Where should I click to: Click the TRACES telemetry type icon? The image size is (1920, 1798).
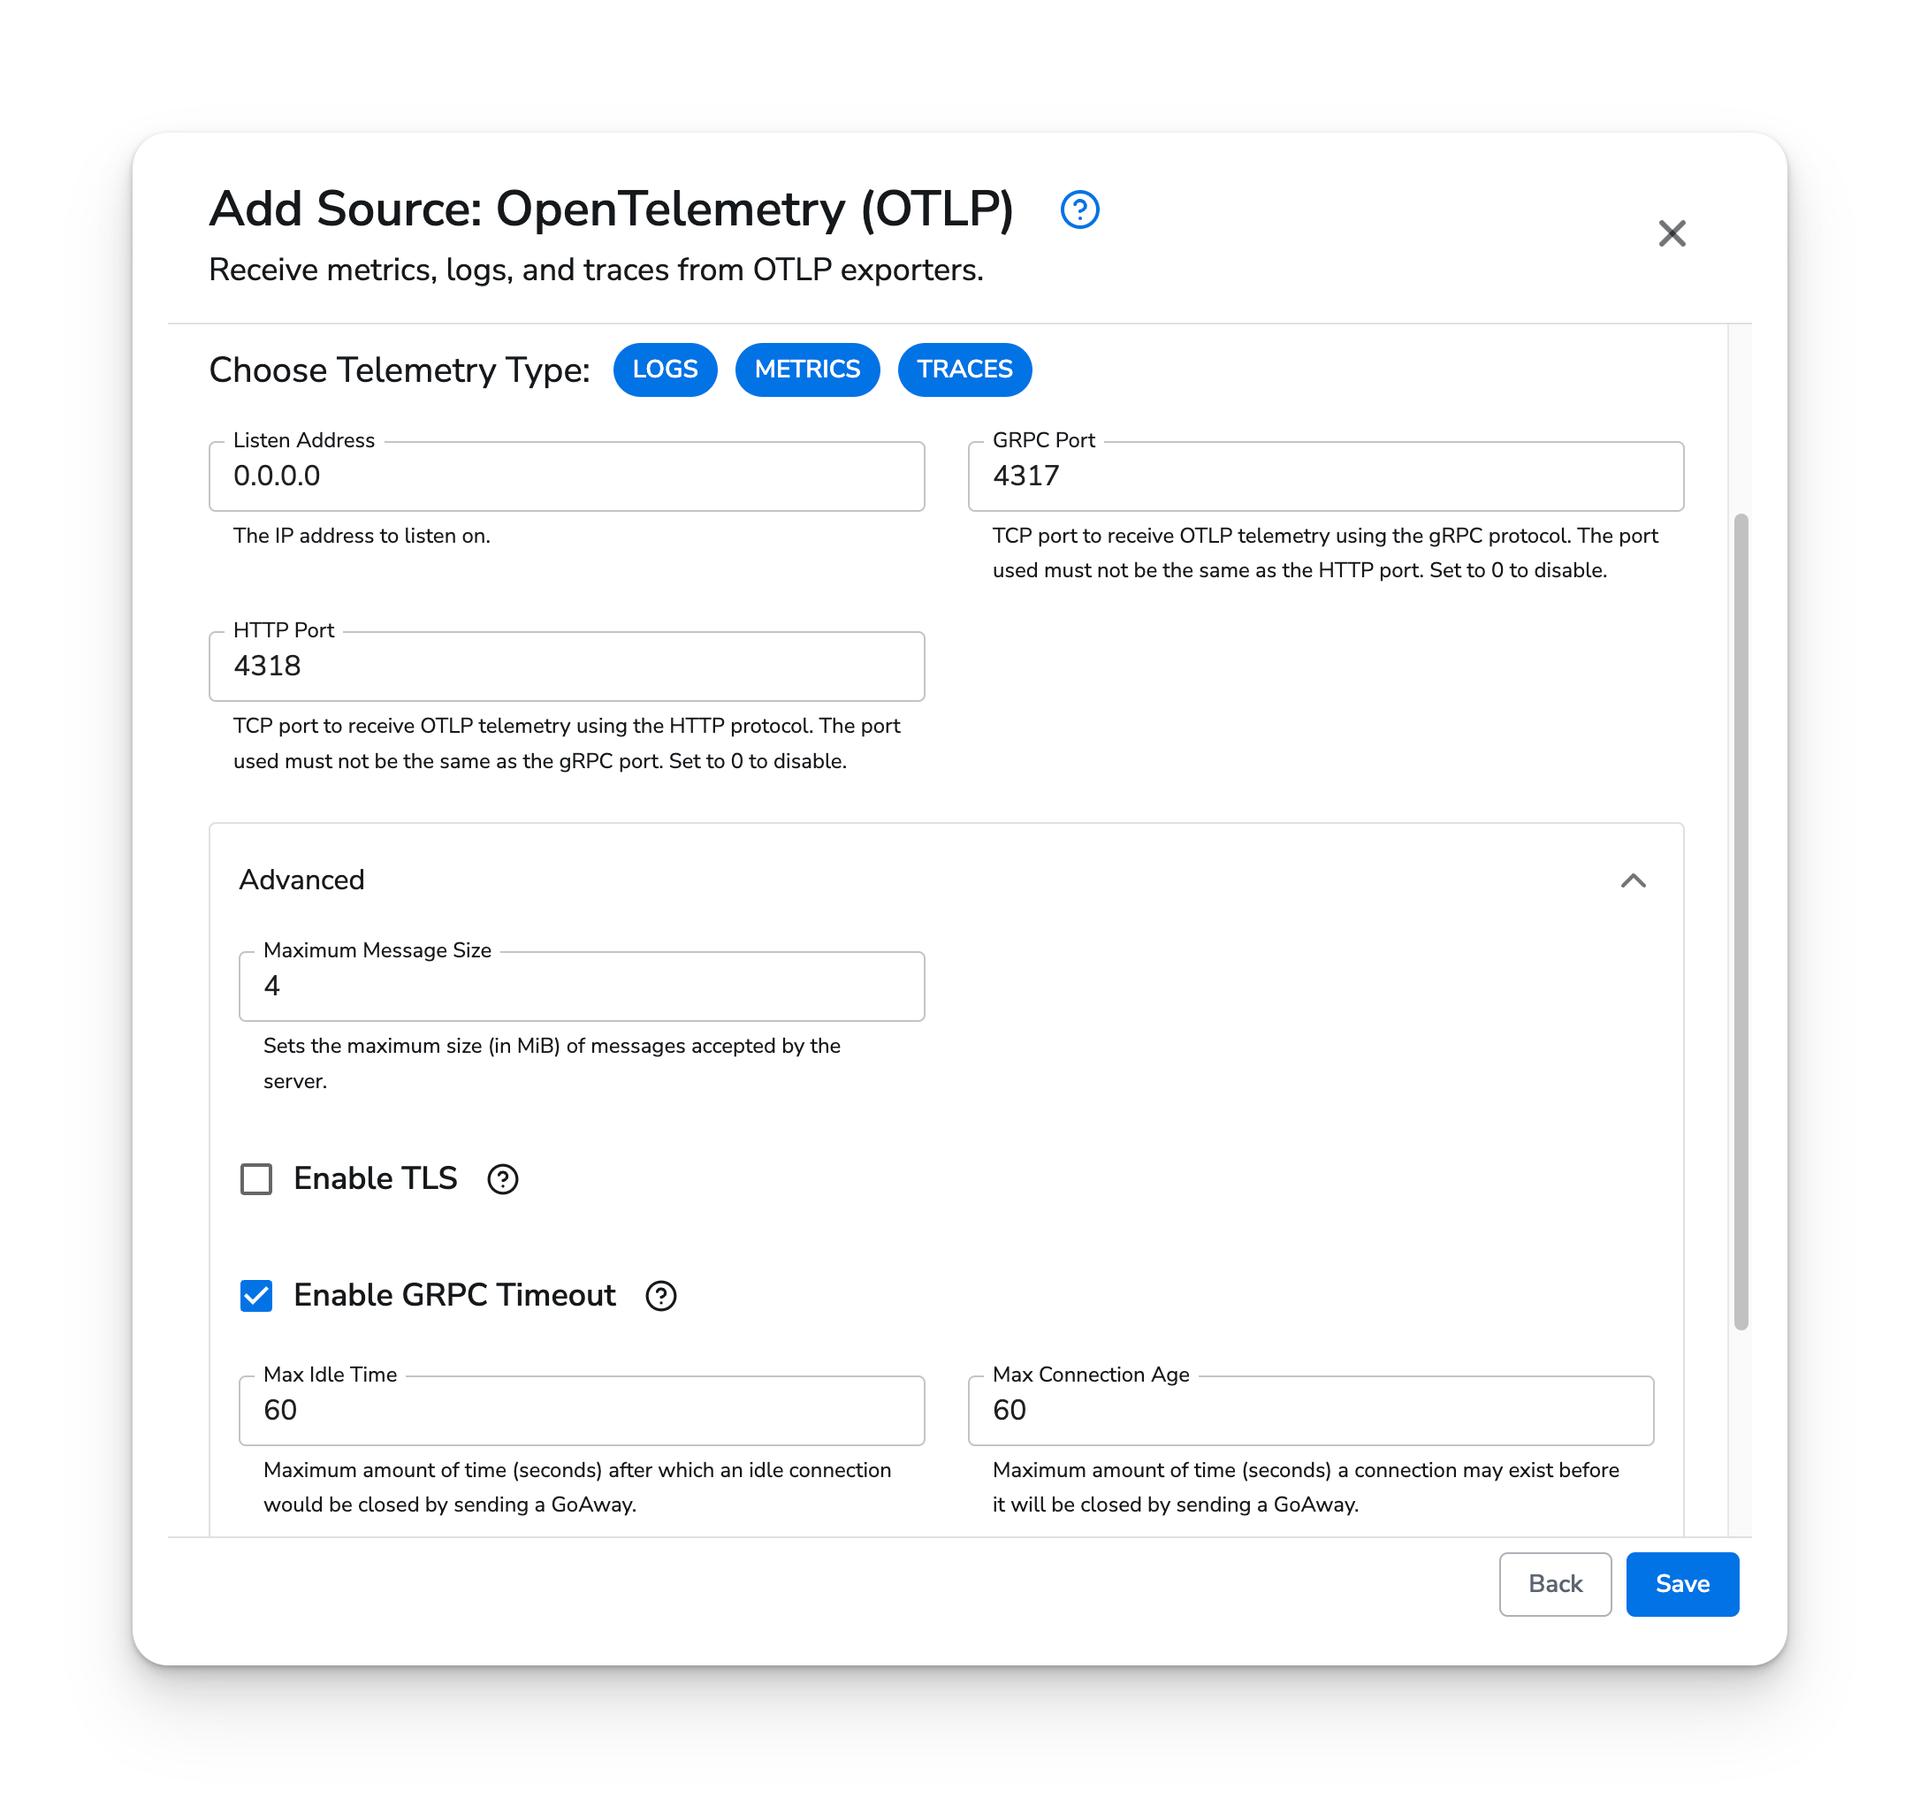pos(963,368)
